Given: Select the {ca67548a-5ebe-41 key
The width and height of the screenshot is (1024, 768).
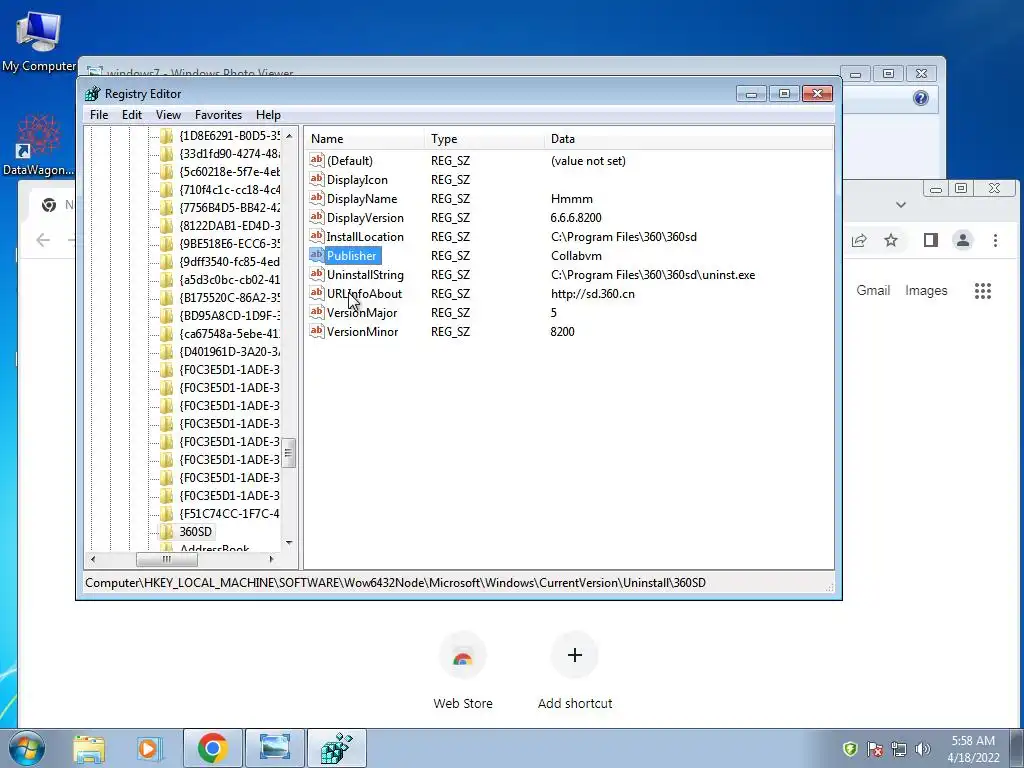Looking at the screenshot, I should click(229, 334).
